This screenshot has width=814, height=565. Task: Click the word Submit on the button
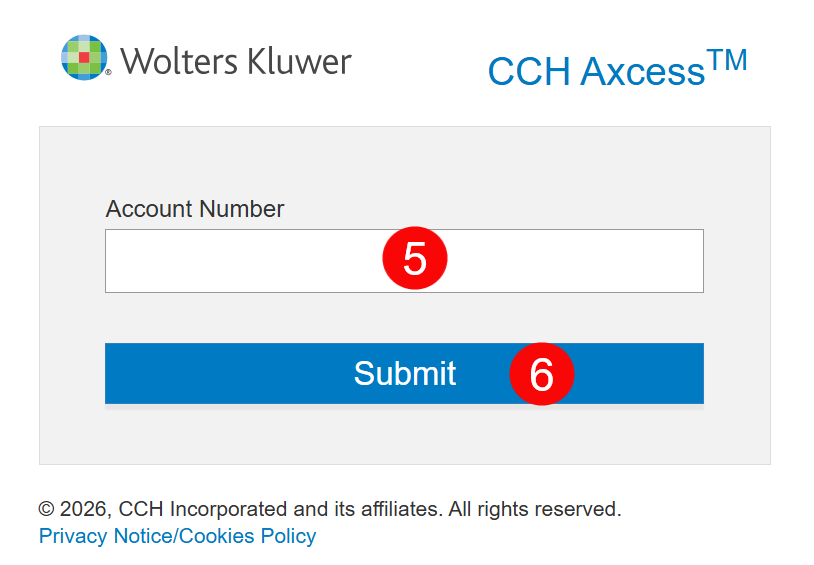(404, 374)
